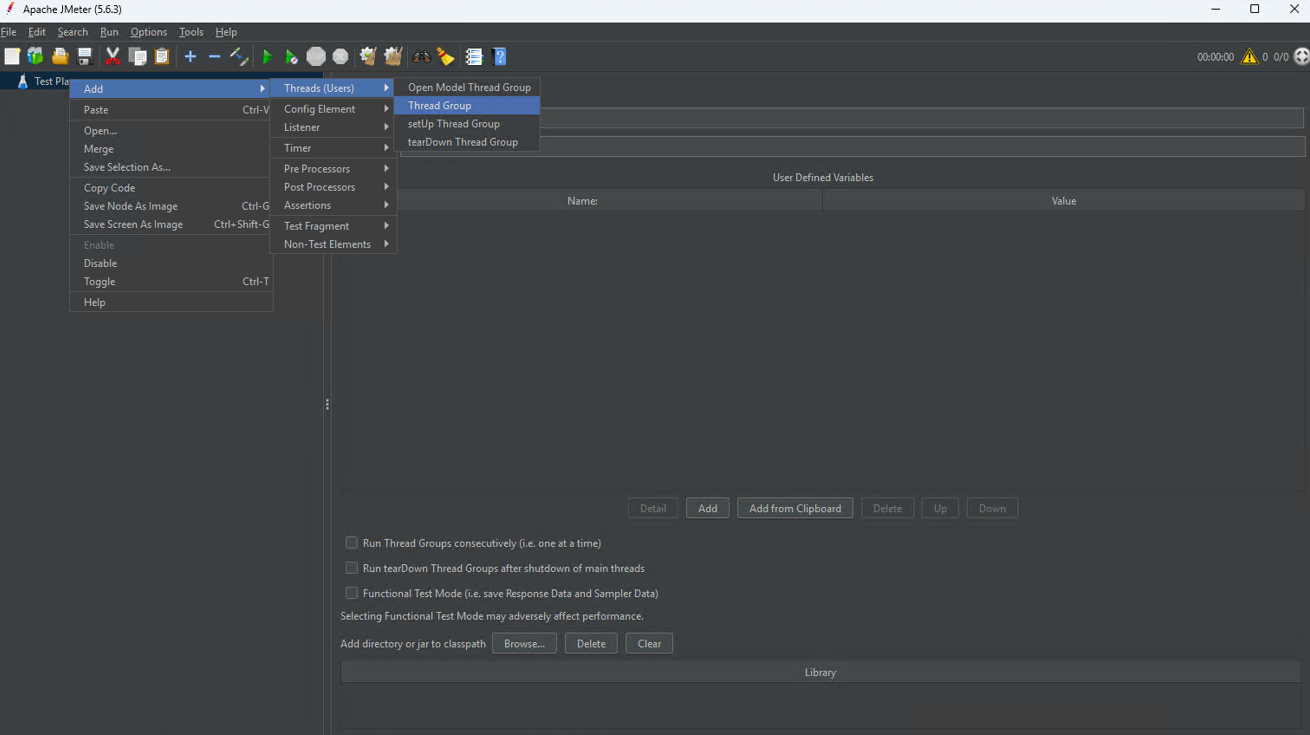Image resolution: width=1310 pixels, height=735 pixels.
Task: Expand the Post Processors submenu
Action: [334, 187]
